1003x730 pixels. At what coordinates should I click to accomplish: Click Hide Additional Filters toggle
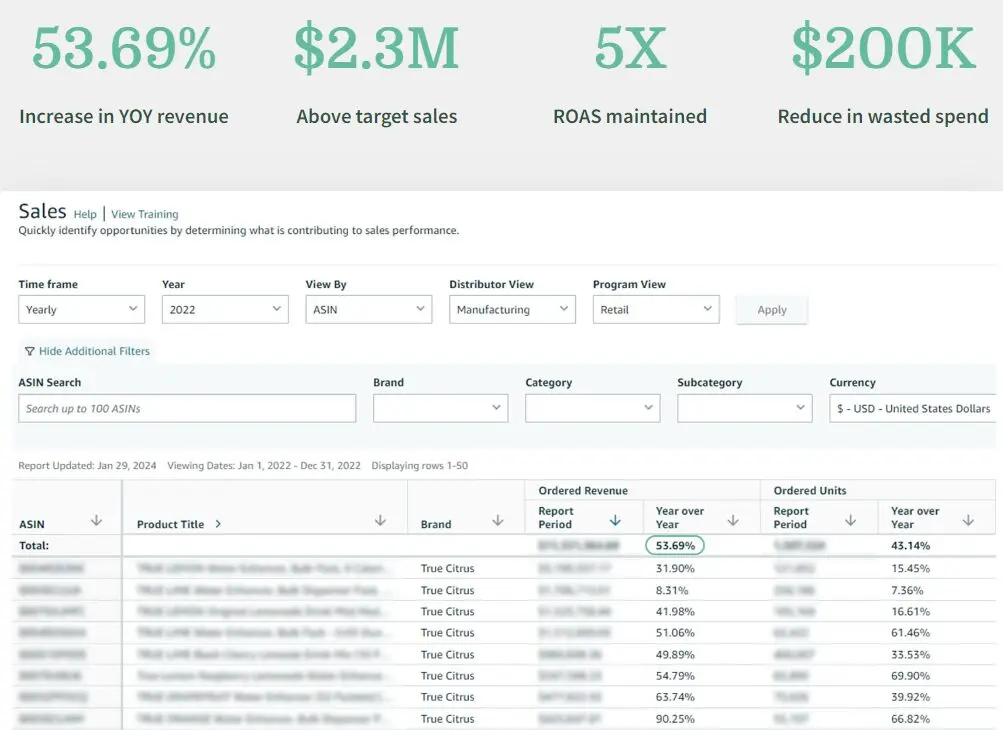click(87, 351)
